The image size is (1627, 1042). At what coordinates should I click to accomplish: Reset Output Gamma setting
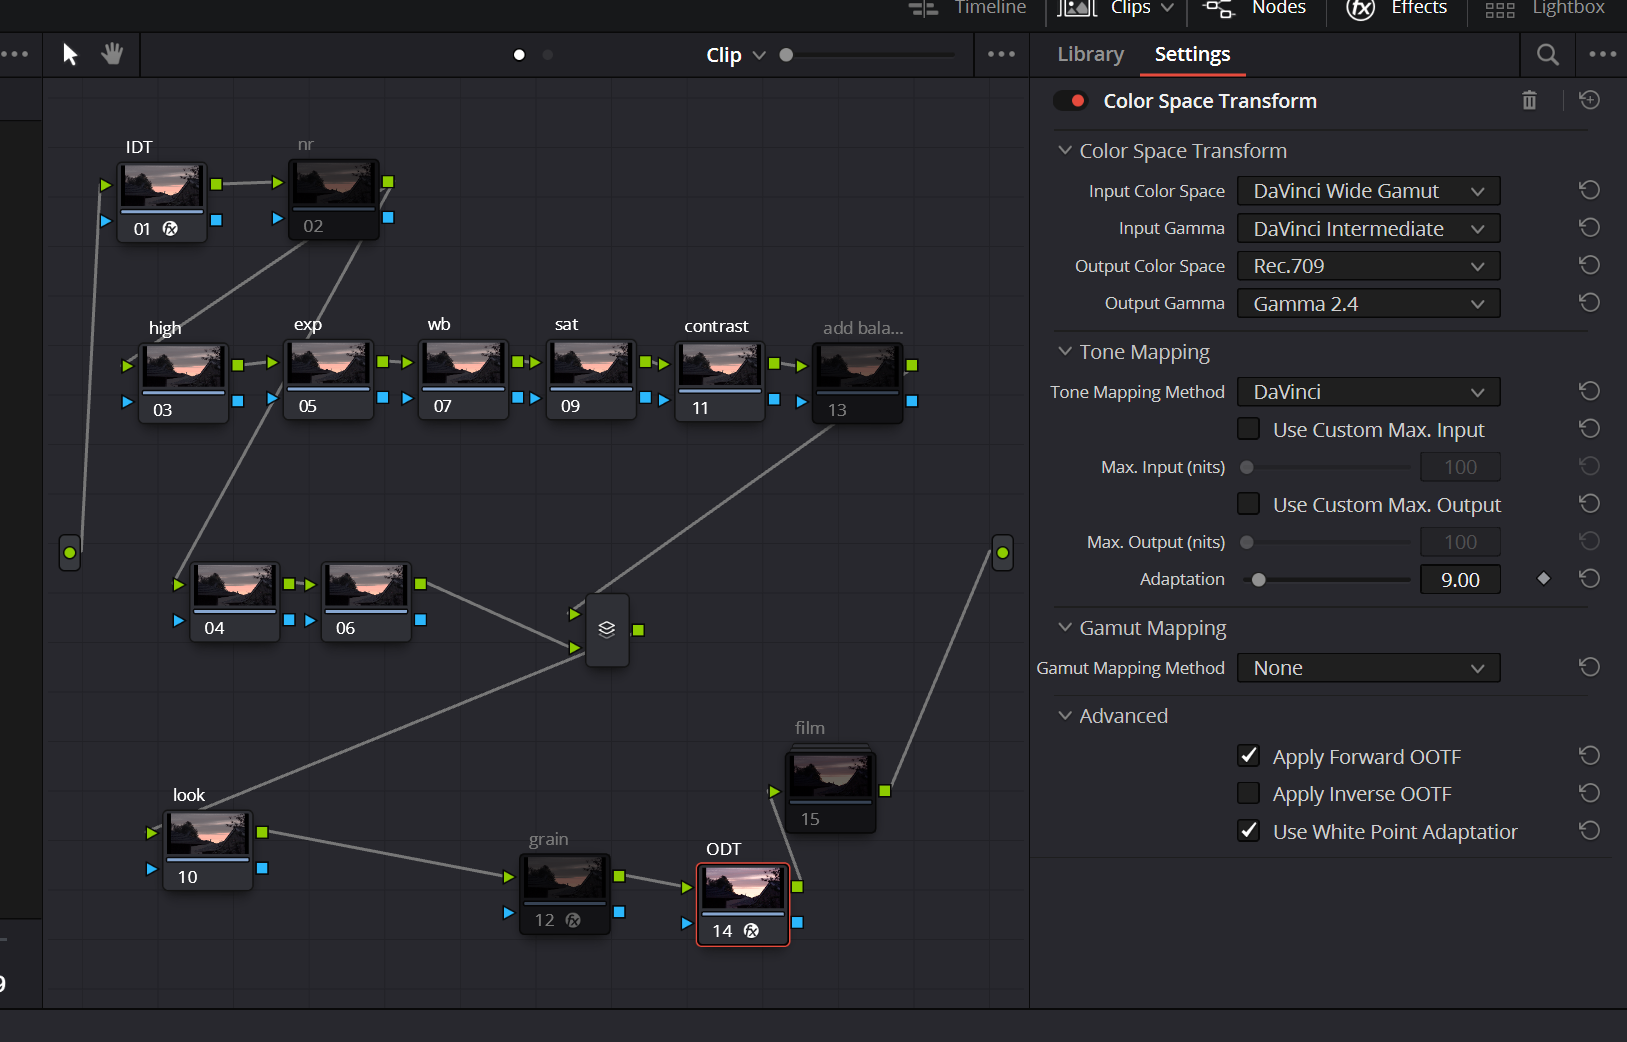point(1589,303)
